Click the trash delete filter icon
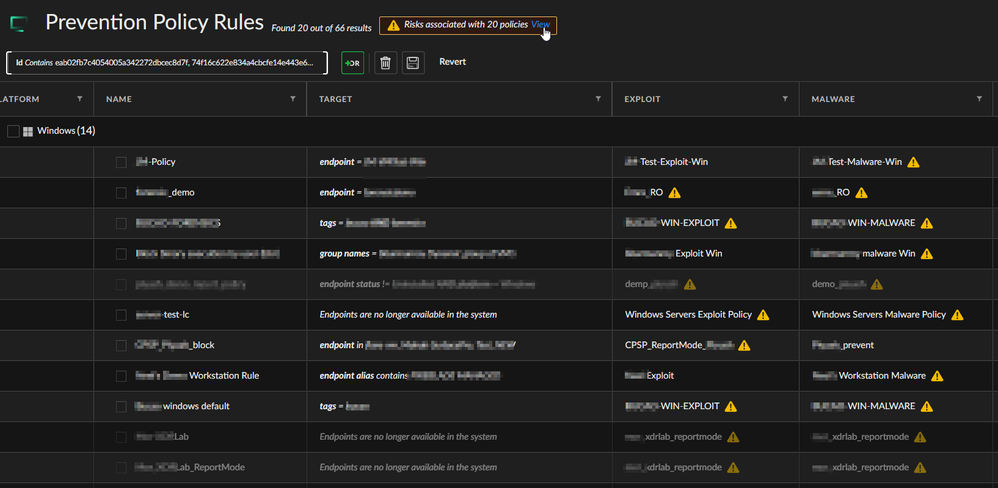This screenshot has height=488, width=998. pos(384,63)
